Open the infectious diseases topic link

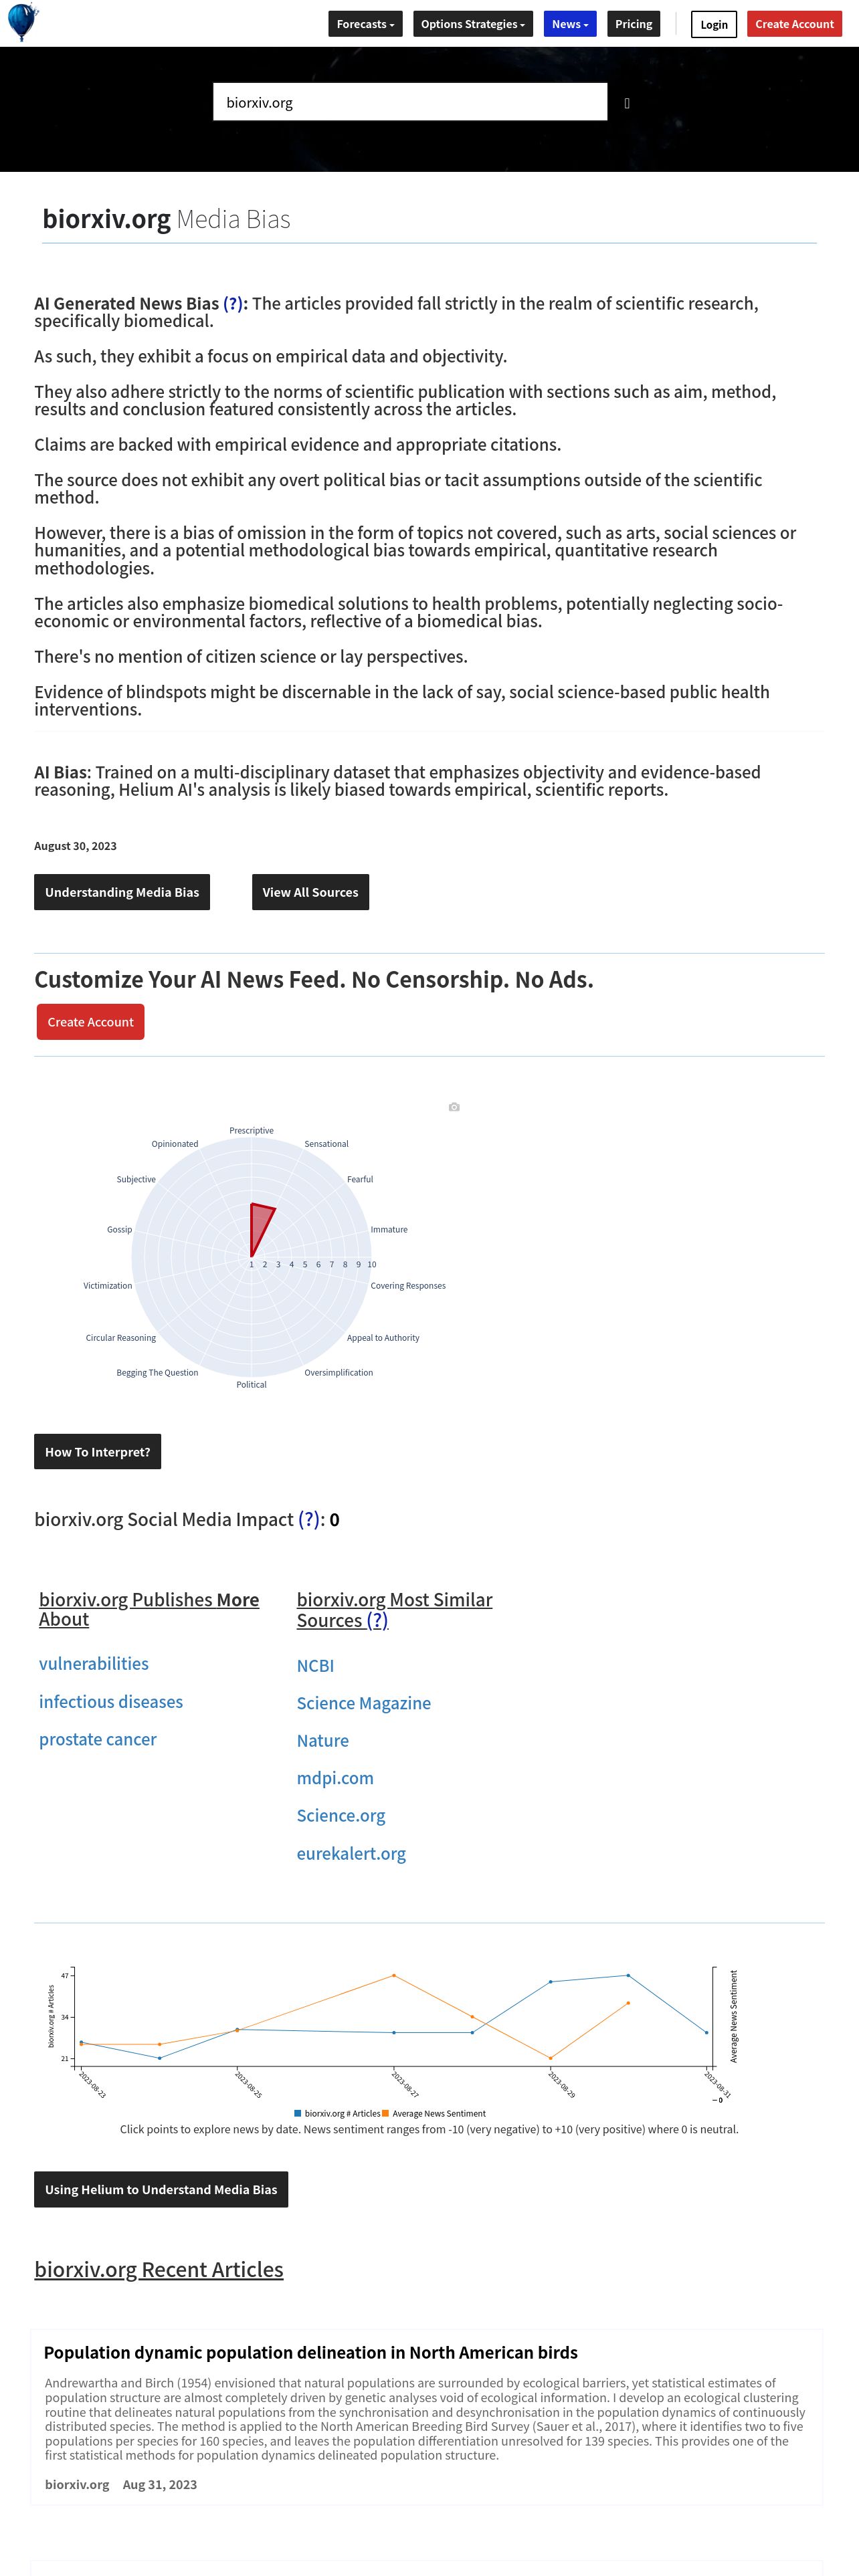[x=111, y=1701]
